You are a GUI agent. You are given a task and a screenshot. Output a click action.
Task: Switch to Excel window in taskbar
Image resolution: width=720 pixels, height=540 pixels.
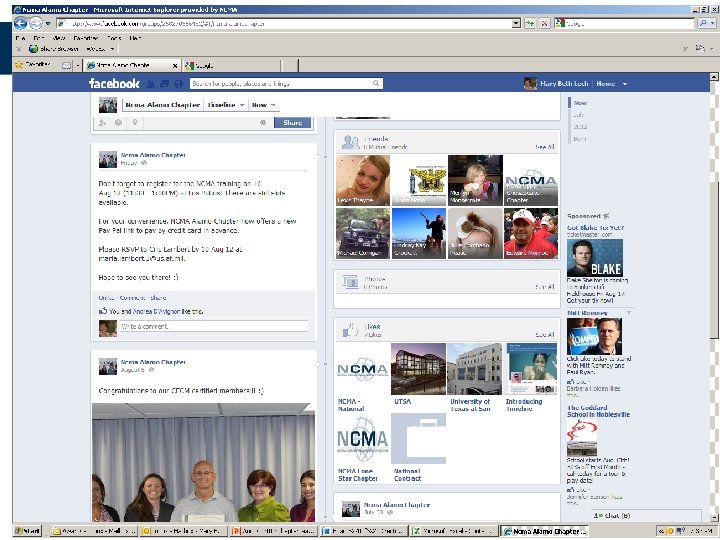(454, 531)
